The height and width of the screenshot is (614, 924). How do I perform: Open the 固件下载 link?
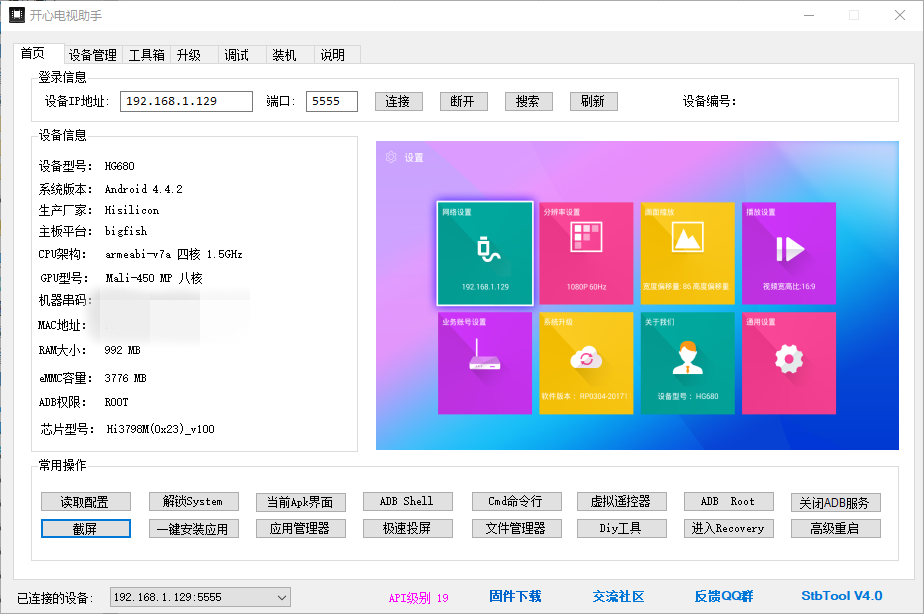point(515,596)
